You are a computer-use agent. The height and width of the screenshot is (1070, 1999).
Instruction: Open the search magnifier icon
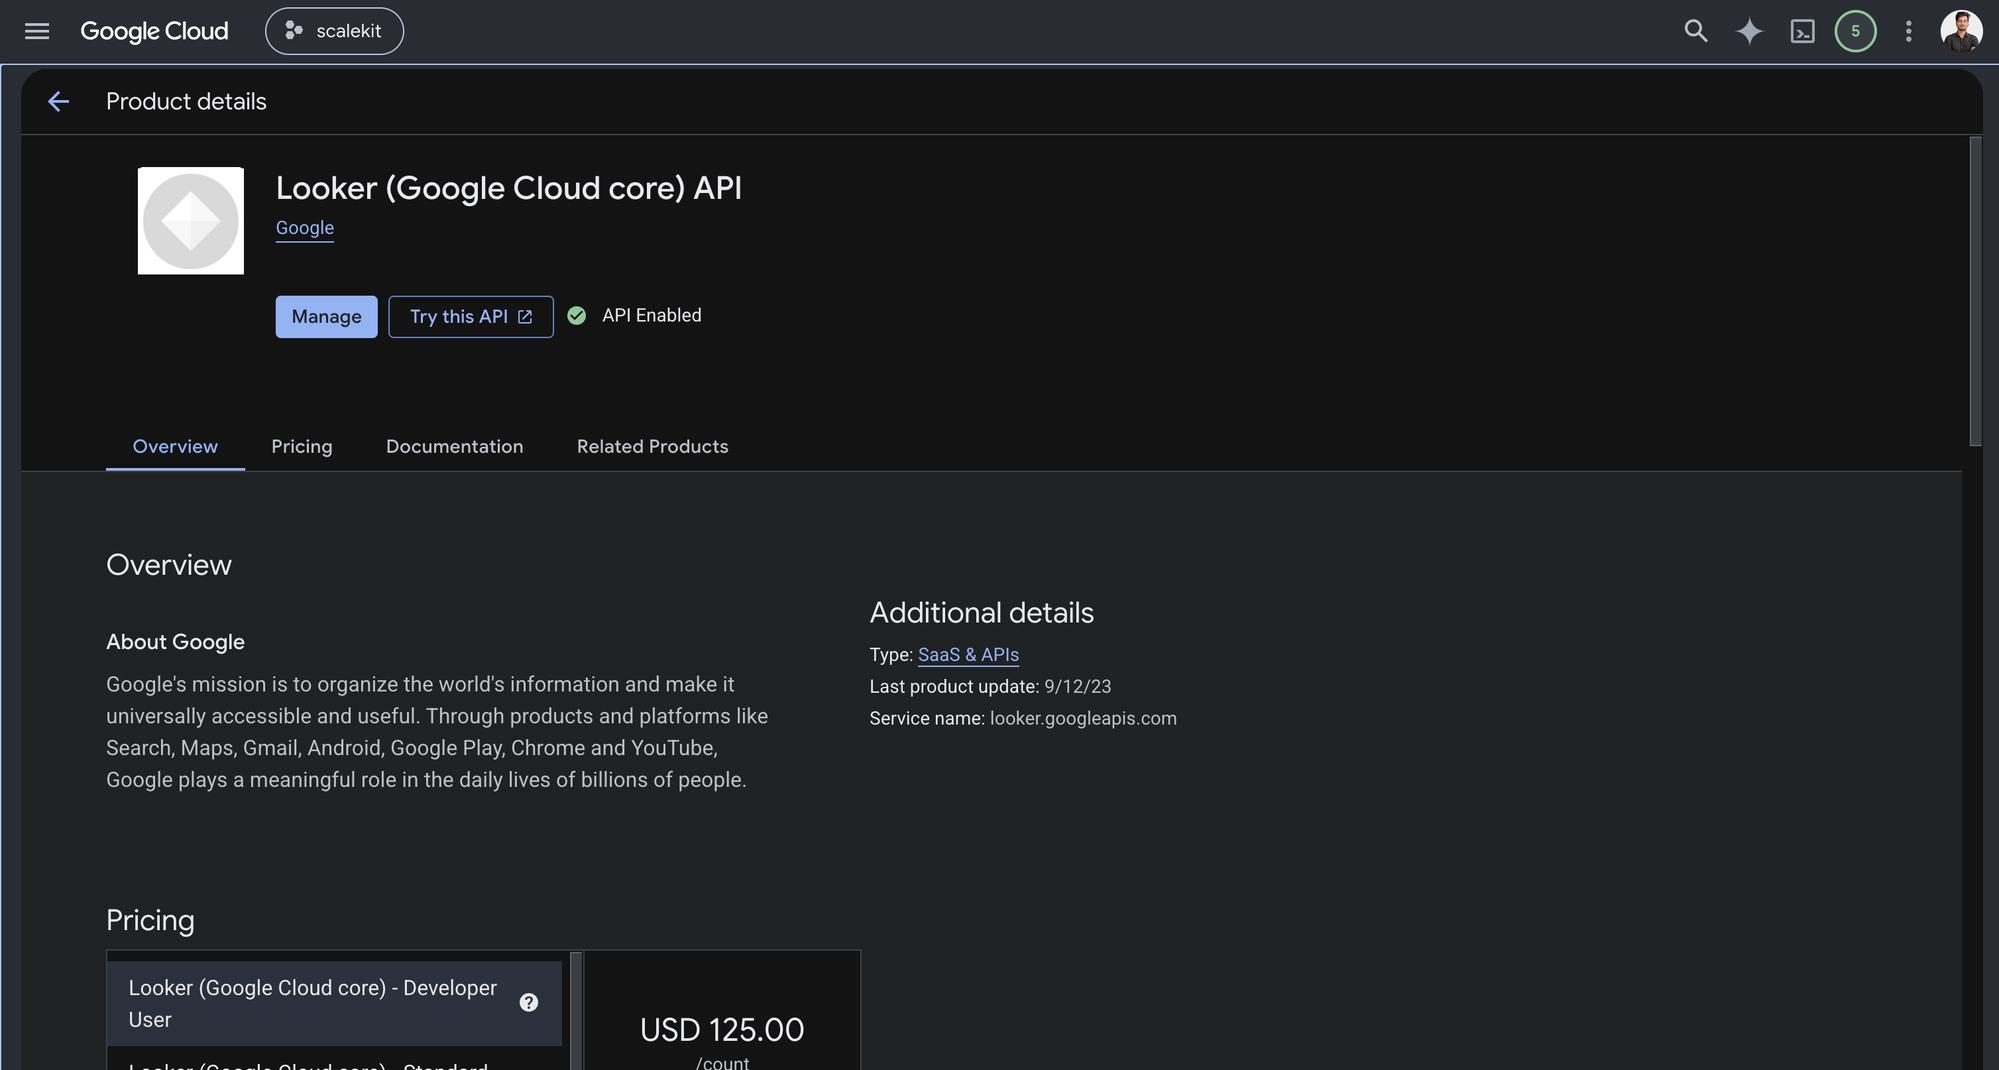pyautogui.click(x=1695, y=31)
